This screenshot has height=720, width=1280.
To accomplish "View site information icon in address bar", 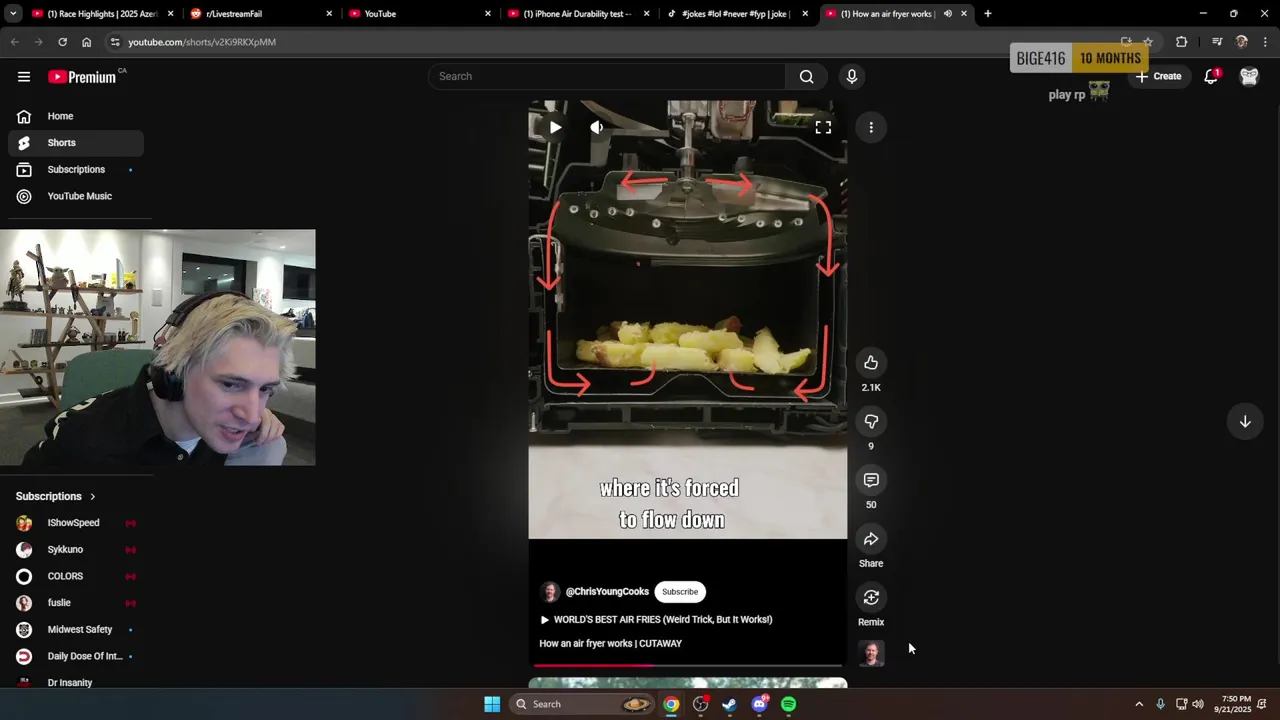I will 115,42.
